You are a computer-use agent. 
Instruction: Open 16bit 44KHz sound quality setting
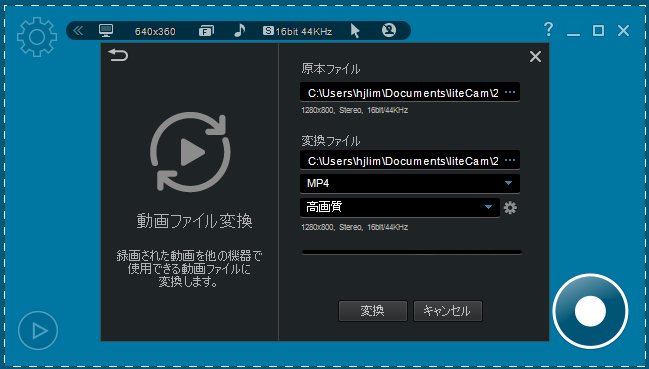click(298, 31)
